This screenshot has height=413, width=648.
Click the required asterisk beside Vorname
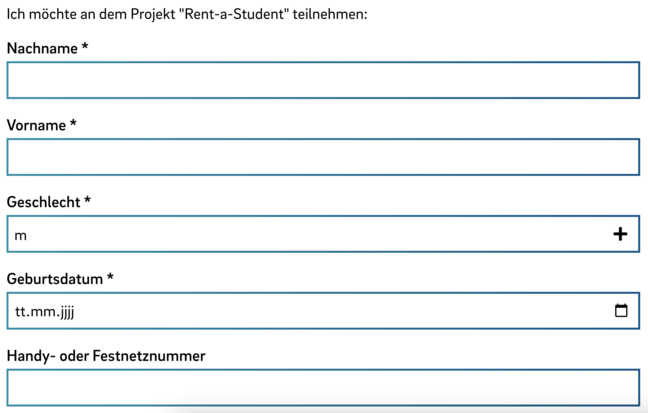click(73, 125)
